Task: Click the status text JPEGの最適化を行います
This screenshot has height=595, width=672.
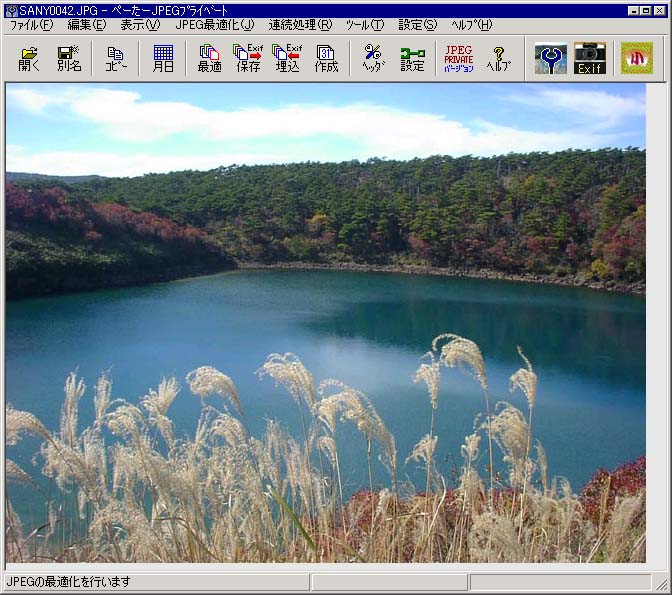Action: (x=69, y=582)
